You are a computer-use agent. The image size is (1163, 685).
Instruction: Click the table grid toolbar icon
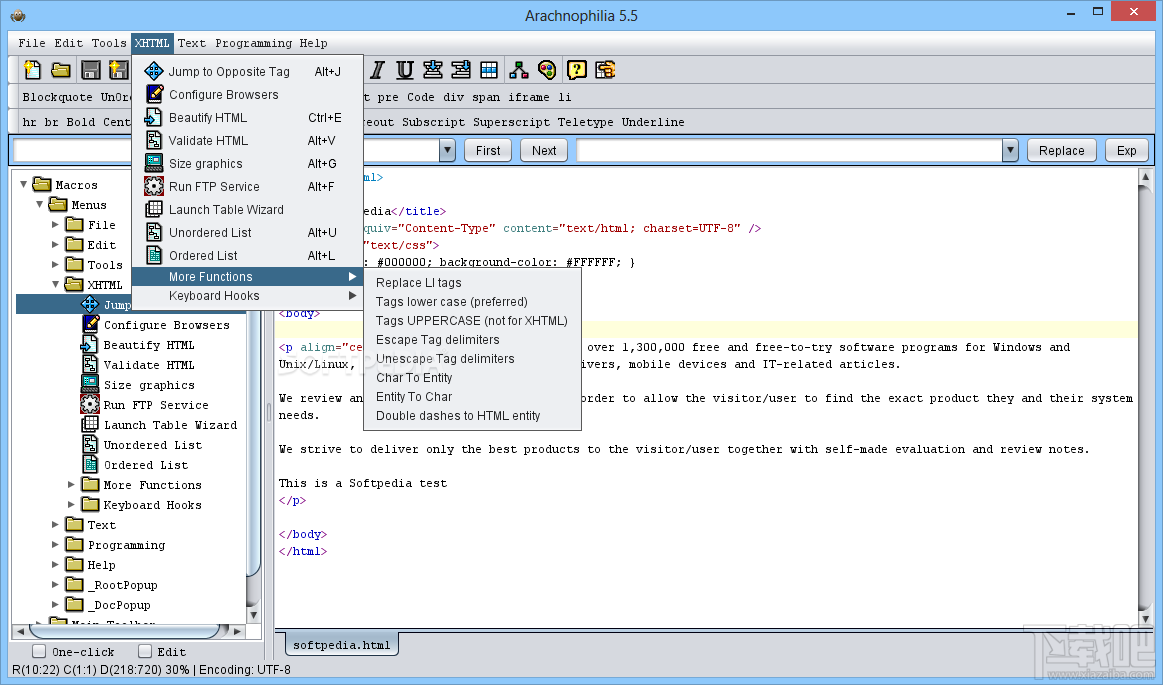coord(489,70)
